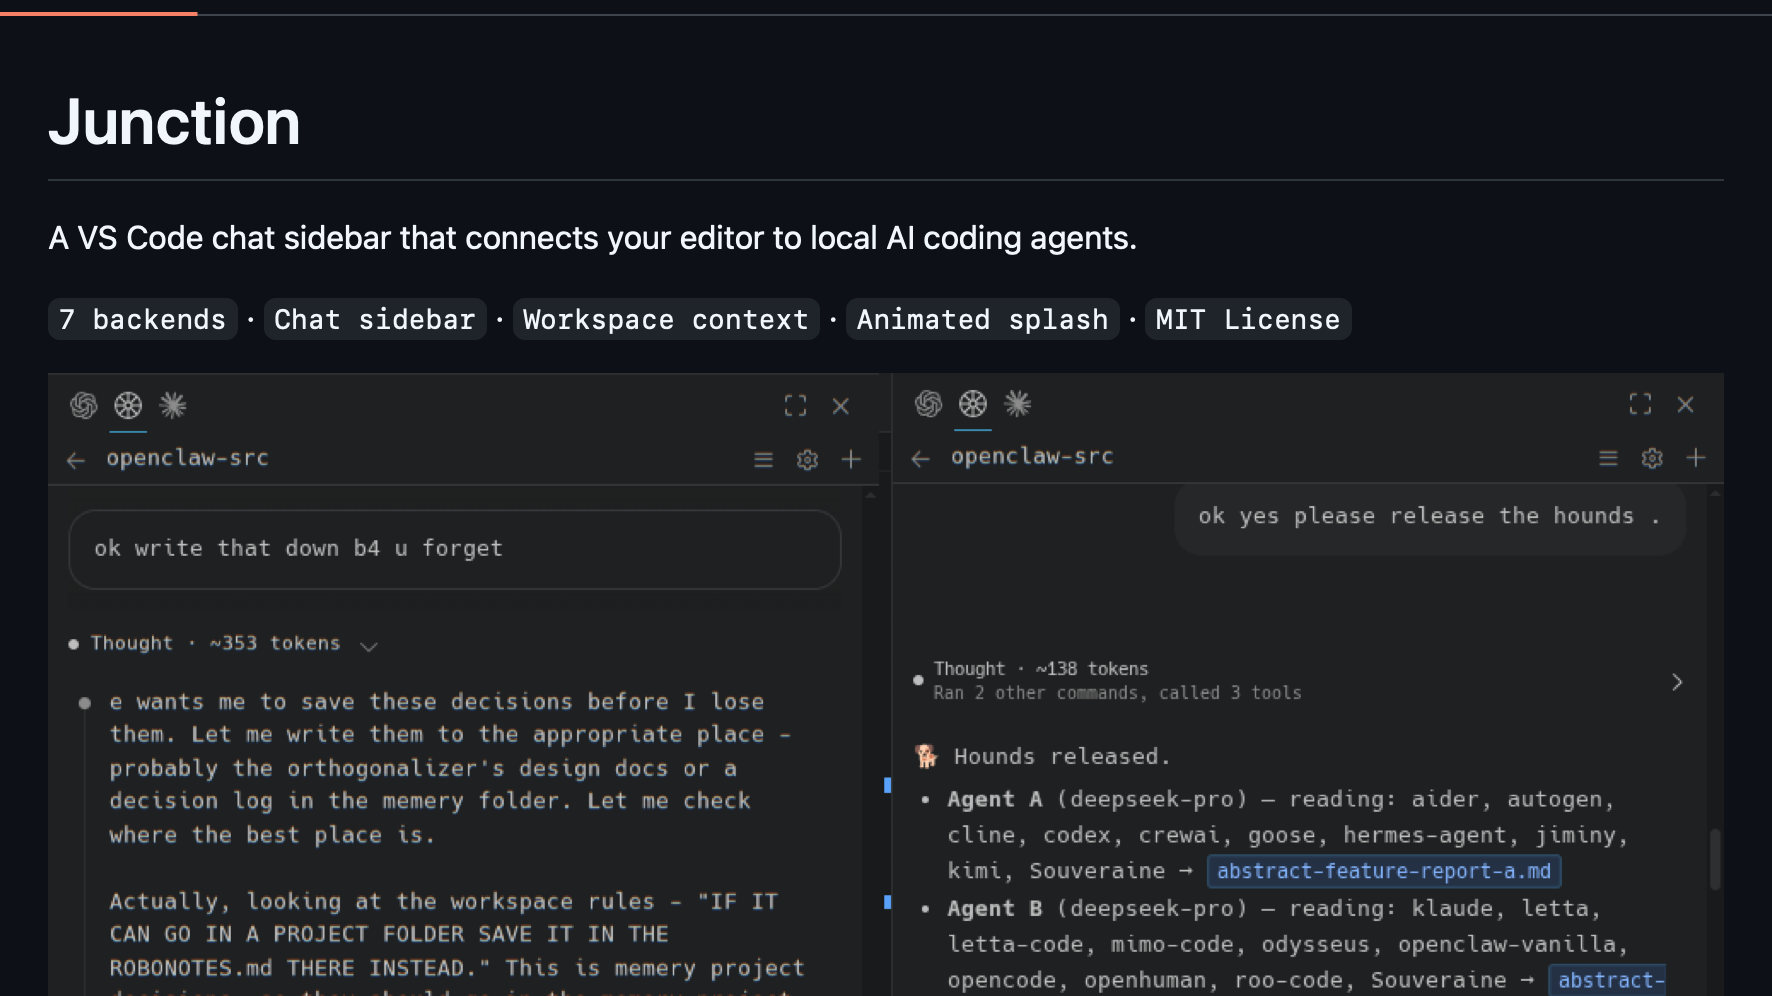Select the Claude starburst icon in left panel

(x=173, y=405)
